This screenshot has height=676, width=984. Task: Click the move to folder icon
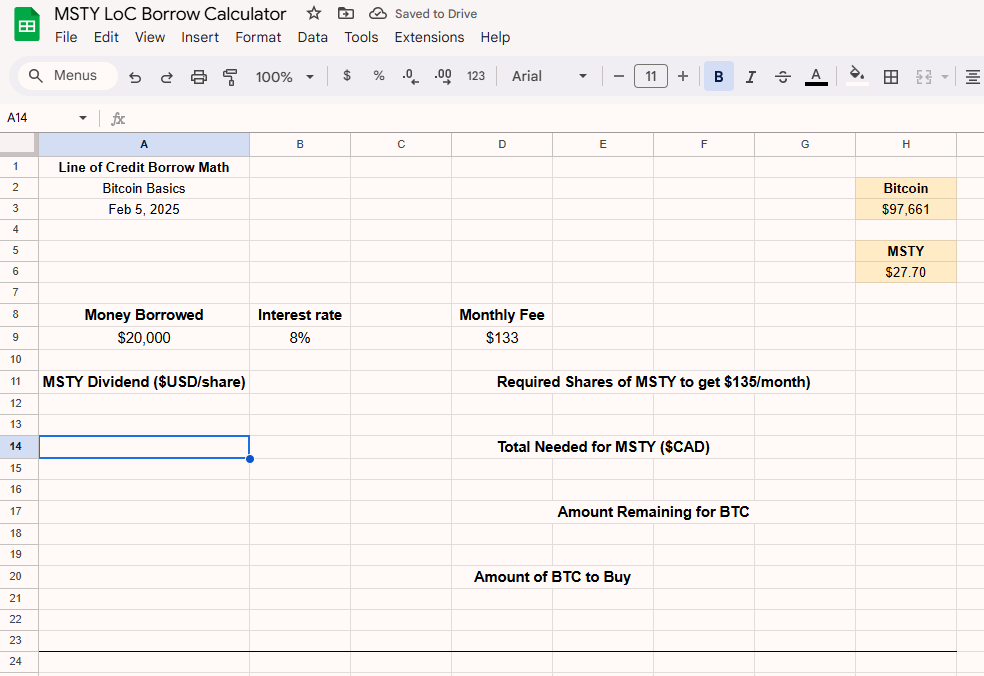click(346, 13)
